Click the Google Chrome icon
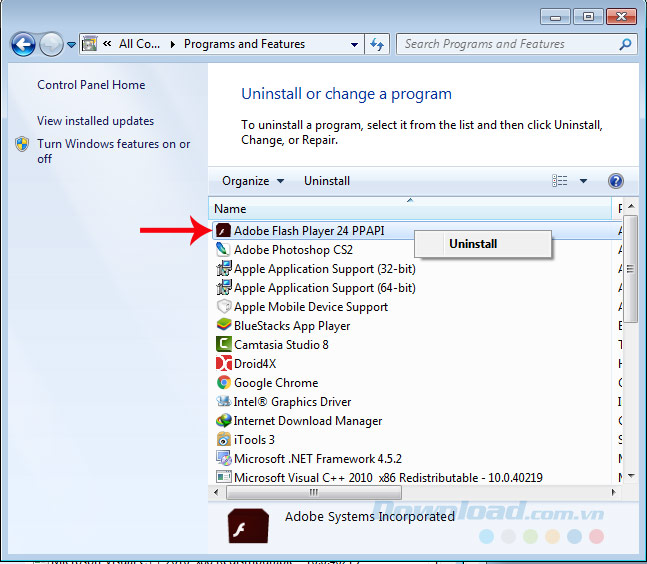647x564 pixels. pos(224,382)
